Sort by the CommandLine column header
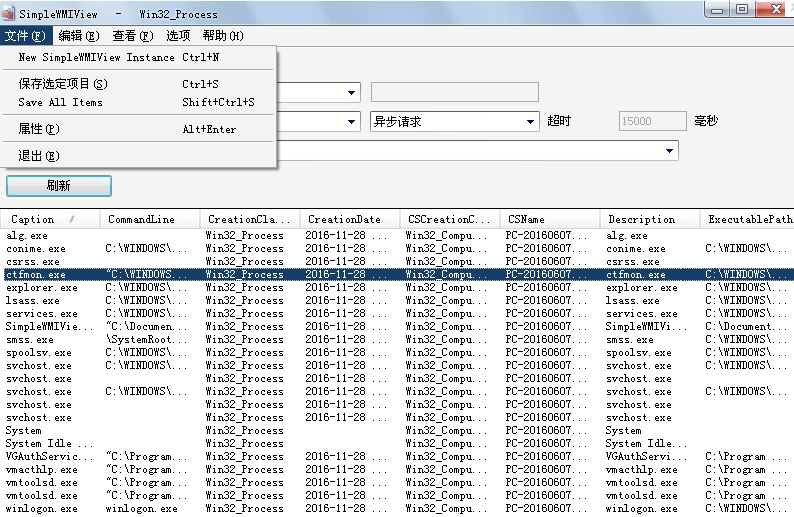Image resolution: width=794 pixels, height=517 pixels. [149, 219]
